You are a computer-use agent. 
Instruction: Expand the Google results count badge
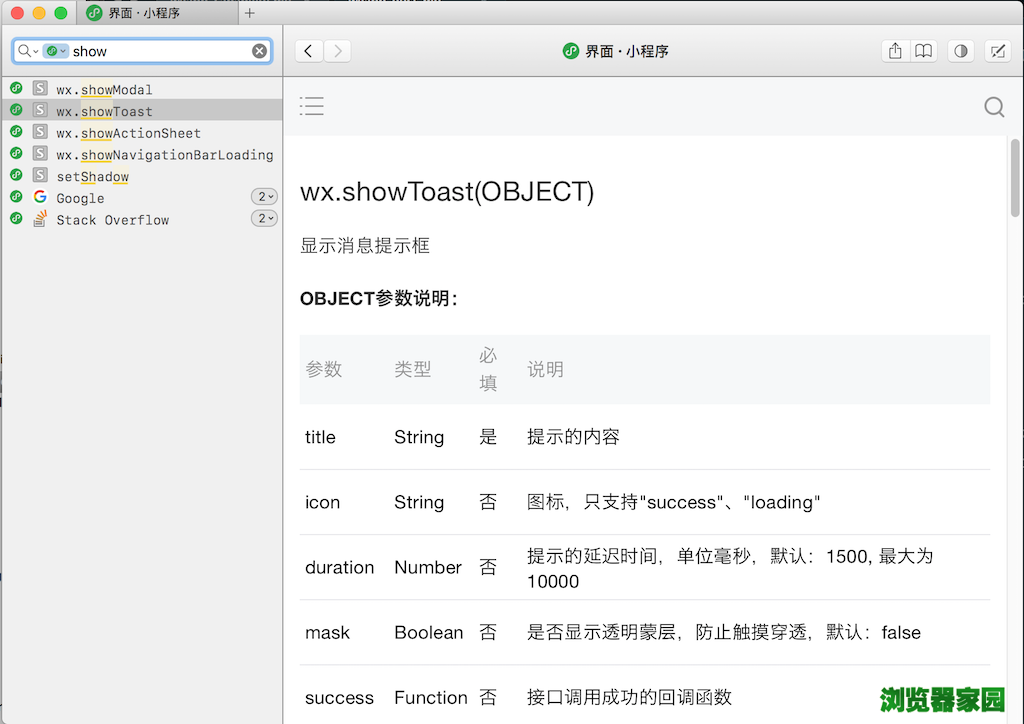point(264,197)
